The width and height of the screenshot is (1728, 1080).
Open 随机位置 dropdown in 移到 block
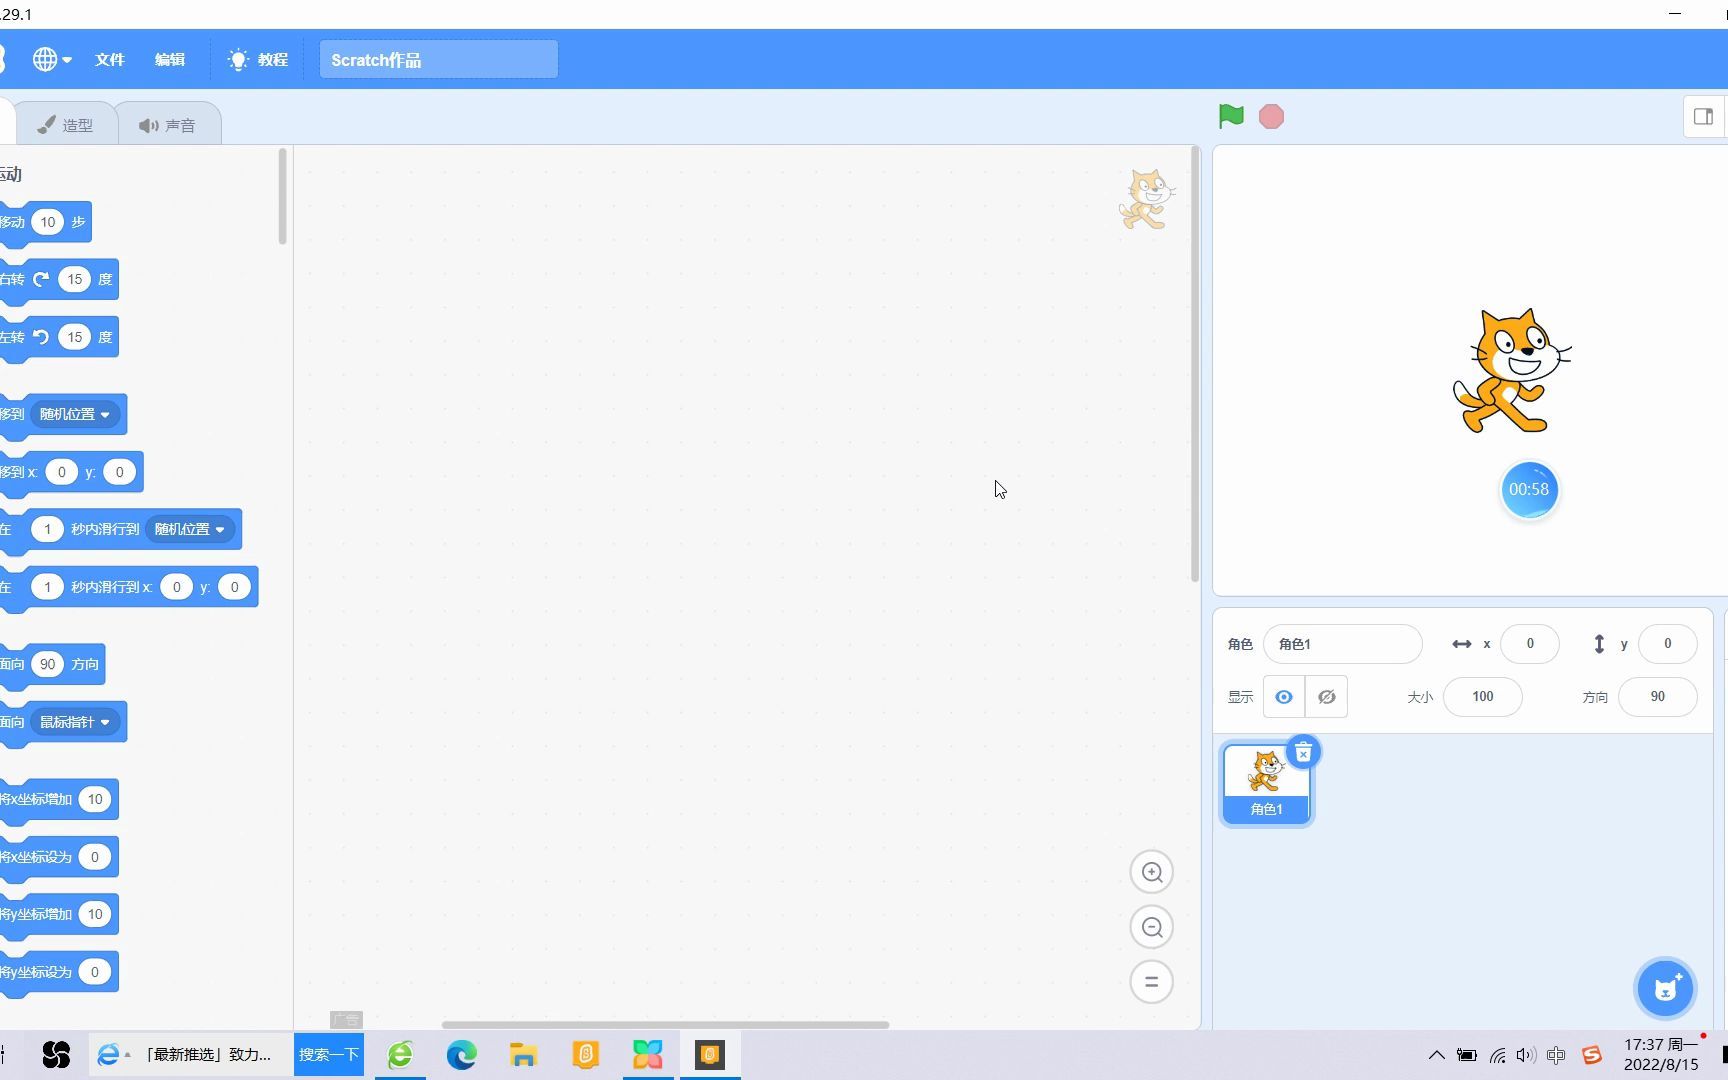click(75, 414)
